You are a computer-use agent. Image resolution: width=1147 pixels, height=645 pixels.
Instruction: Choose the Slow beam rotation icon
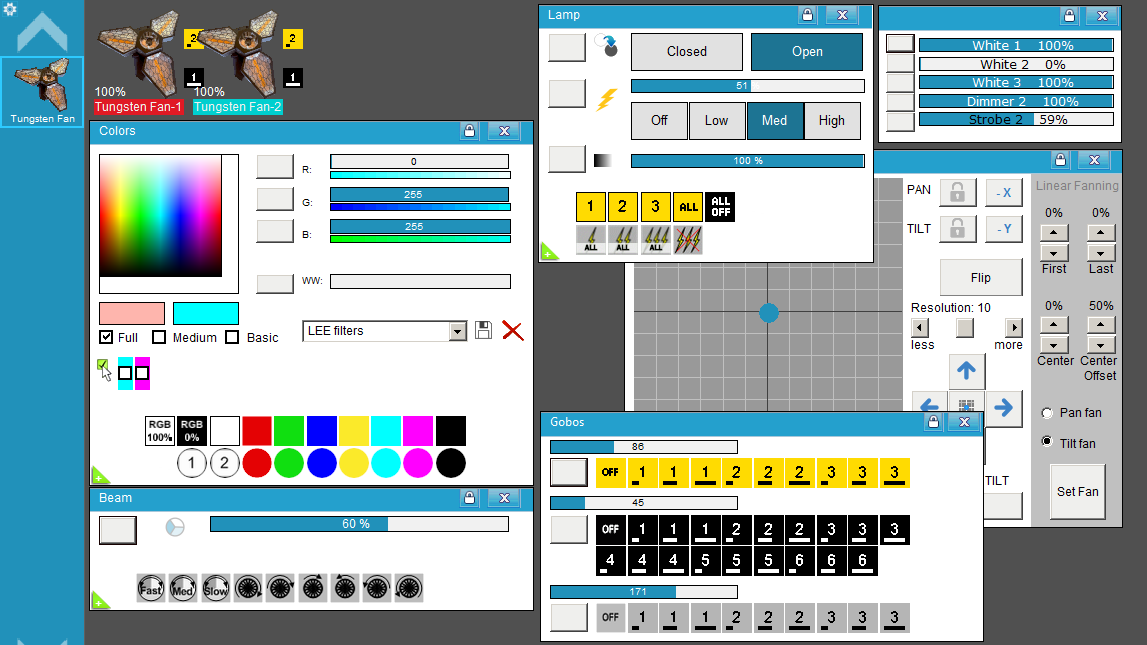pos(215,588)
